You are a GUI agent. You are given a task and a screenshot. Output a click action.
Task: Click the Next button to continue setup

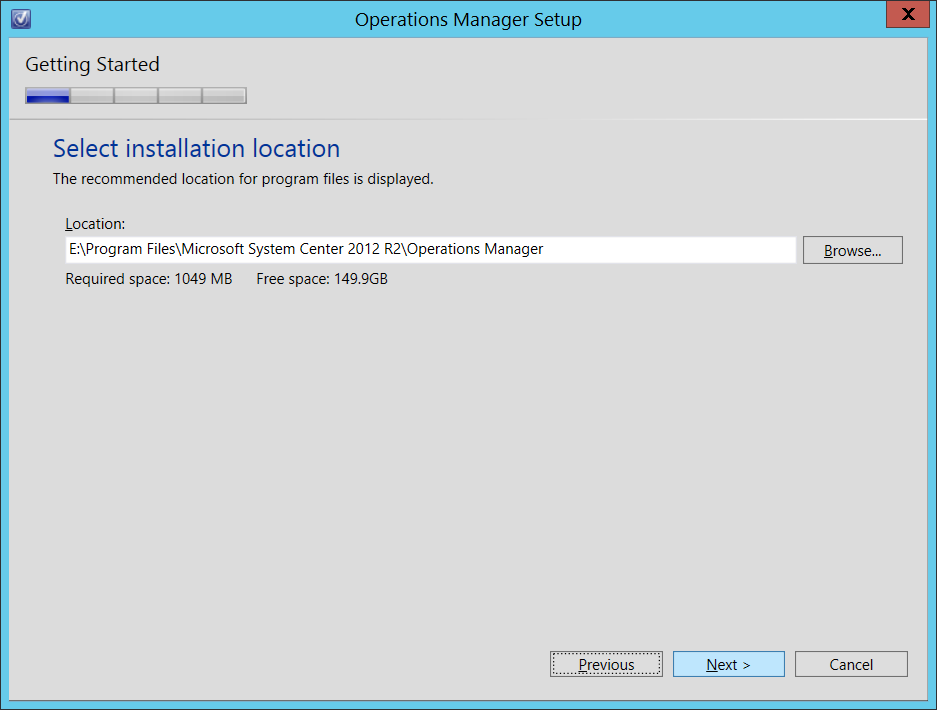(x=728, y=664)
